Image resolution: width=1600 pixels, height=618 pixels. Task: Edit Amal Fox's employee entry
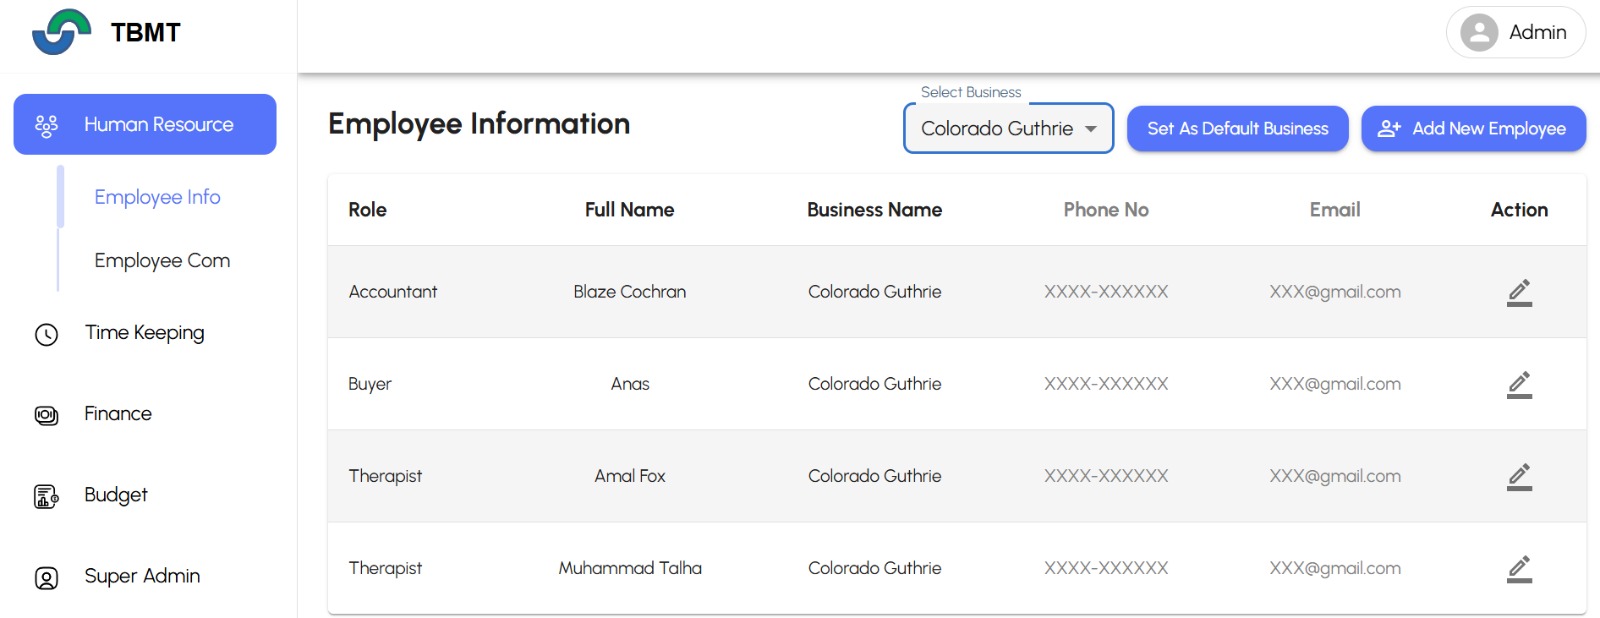pyautogui.click(x=1519, y=476)
